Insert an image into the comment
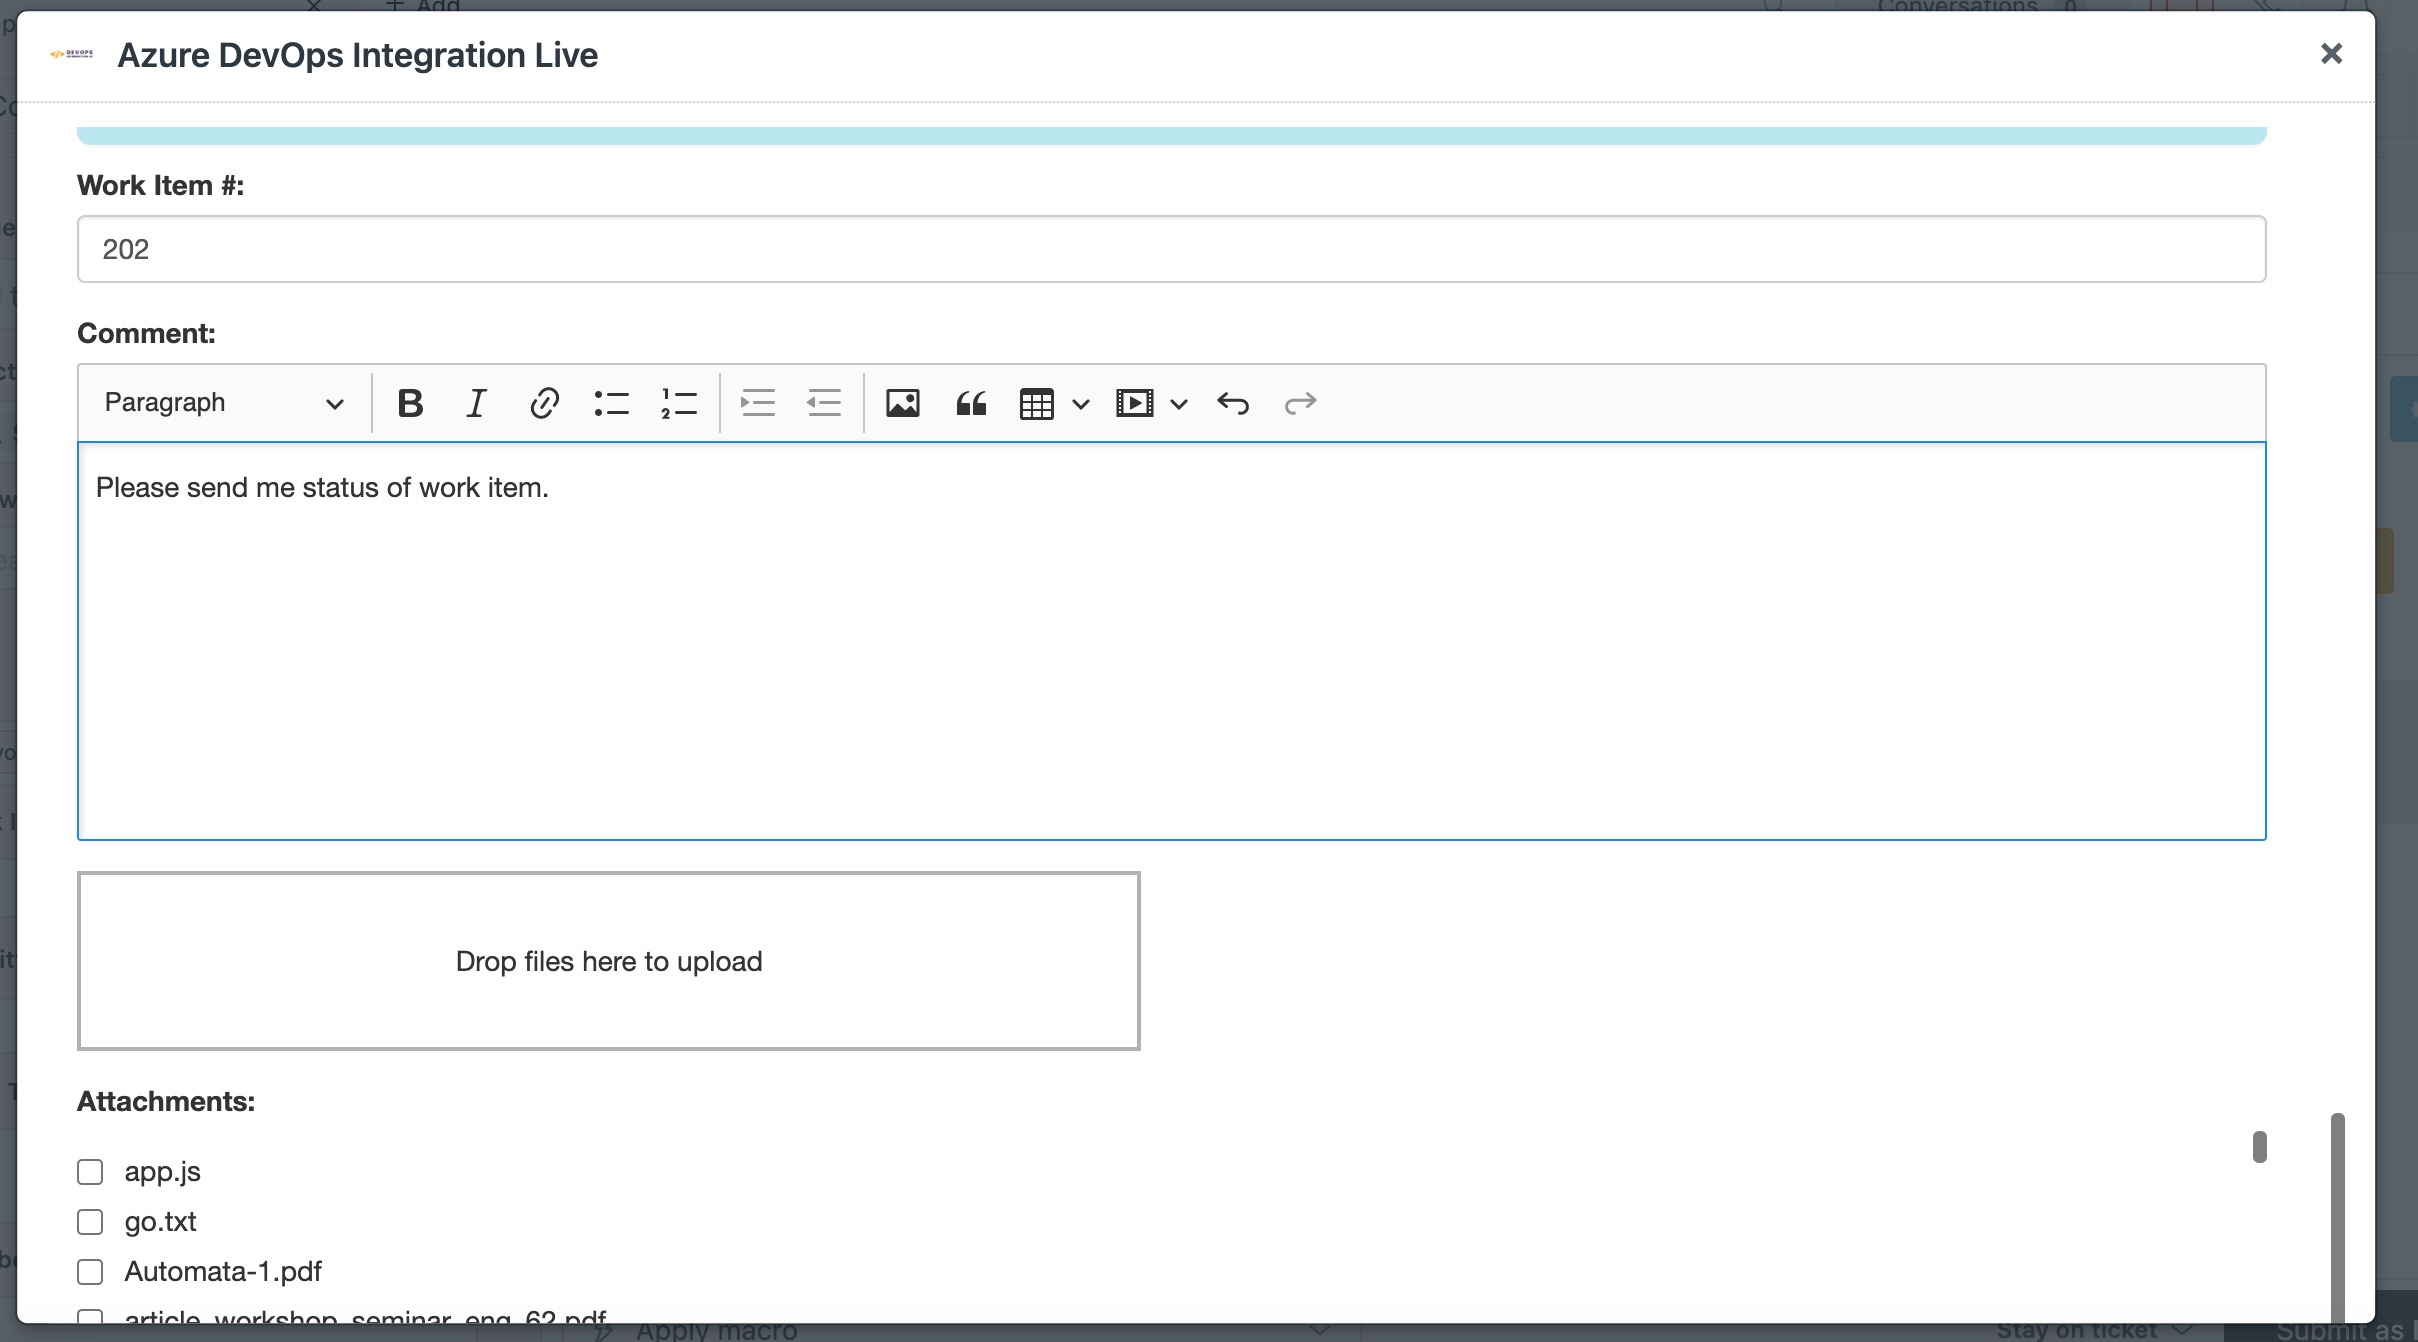Image resolution: width=2418 pixels, height=1342 pixels. (x=902, y=403)
